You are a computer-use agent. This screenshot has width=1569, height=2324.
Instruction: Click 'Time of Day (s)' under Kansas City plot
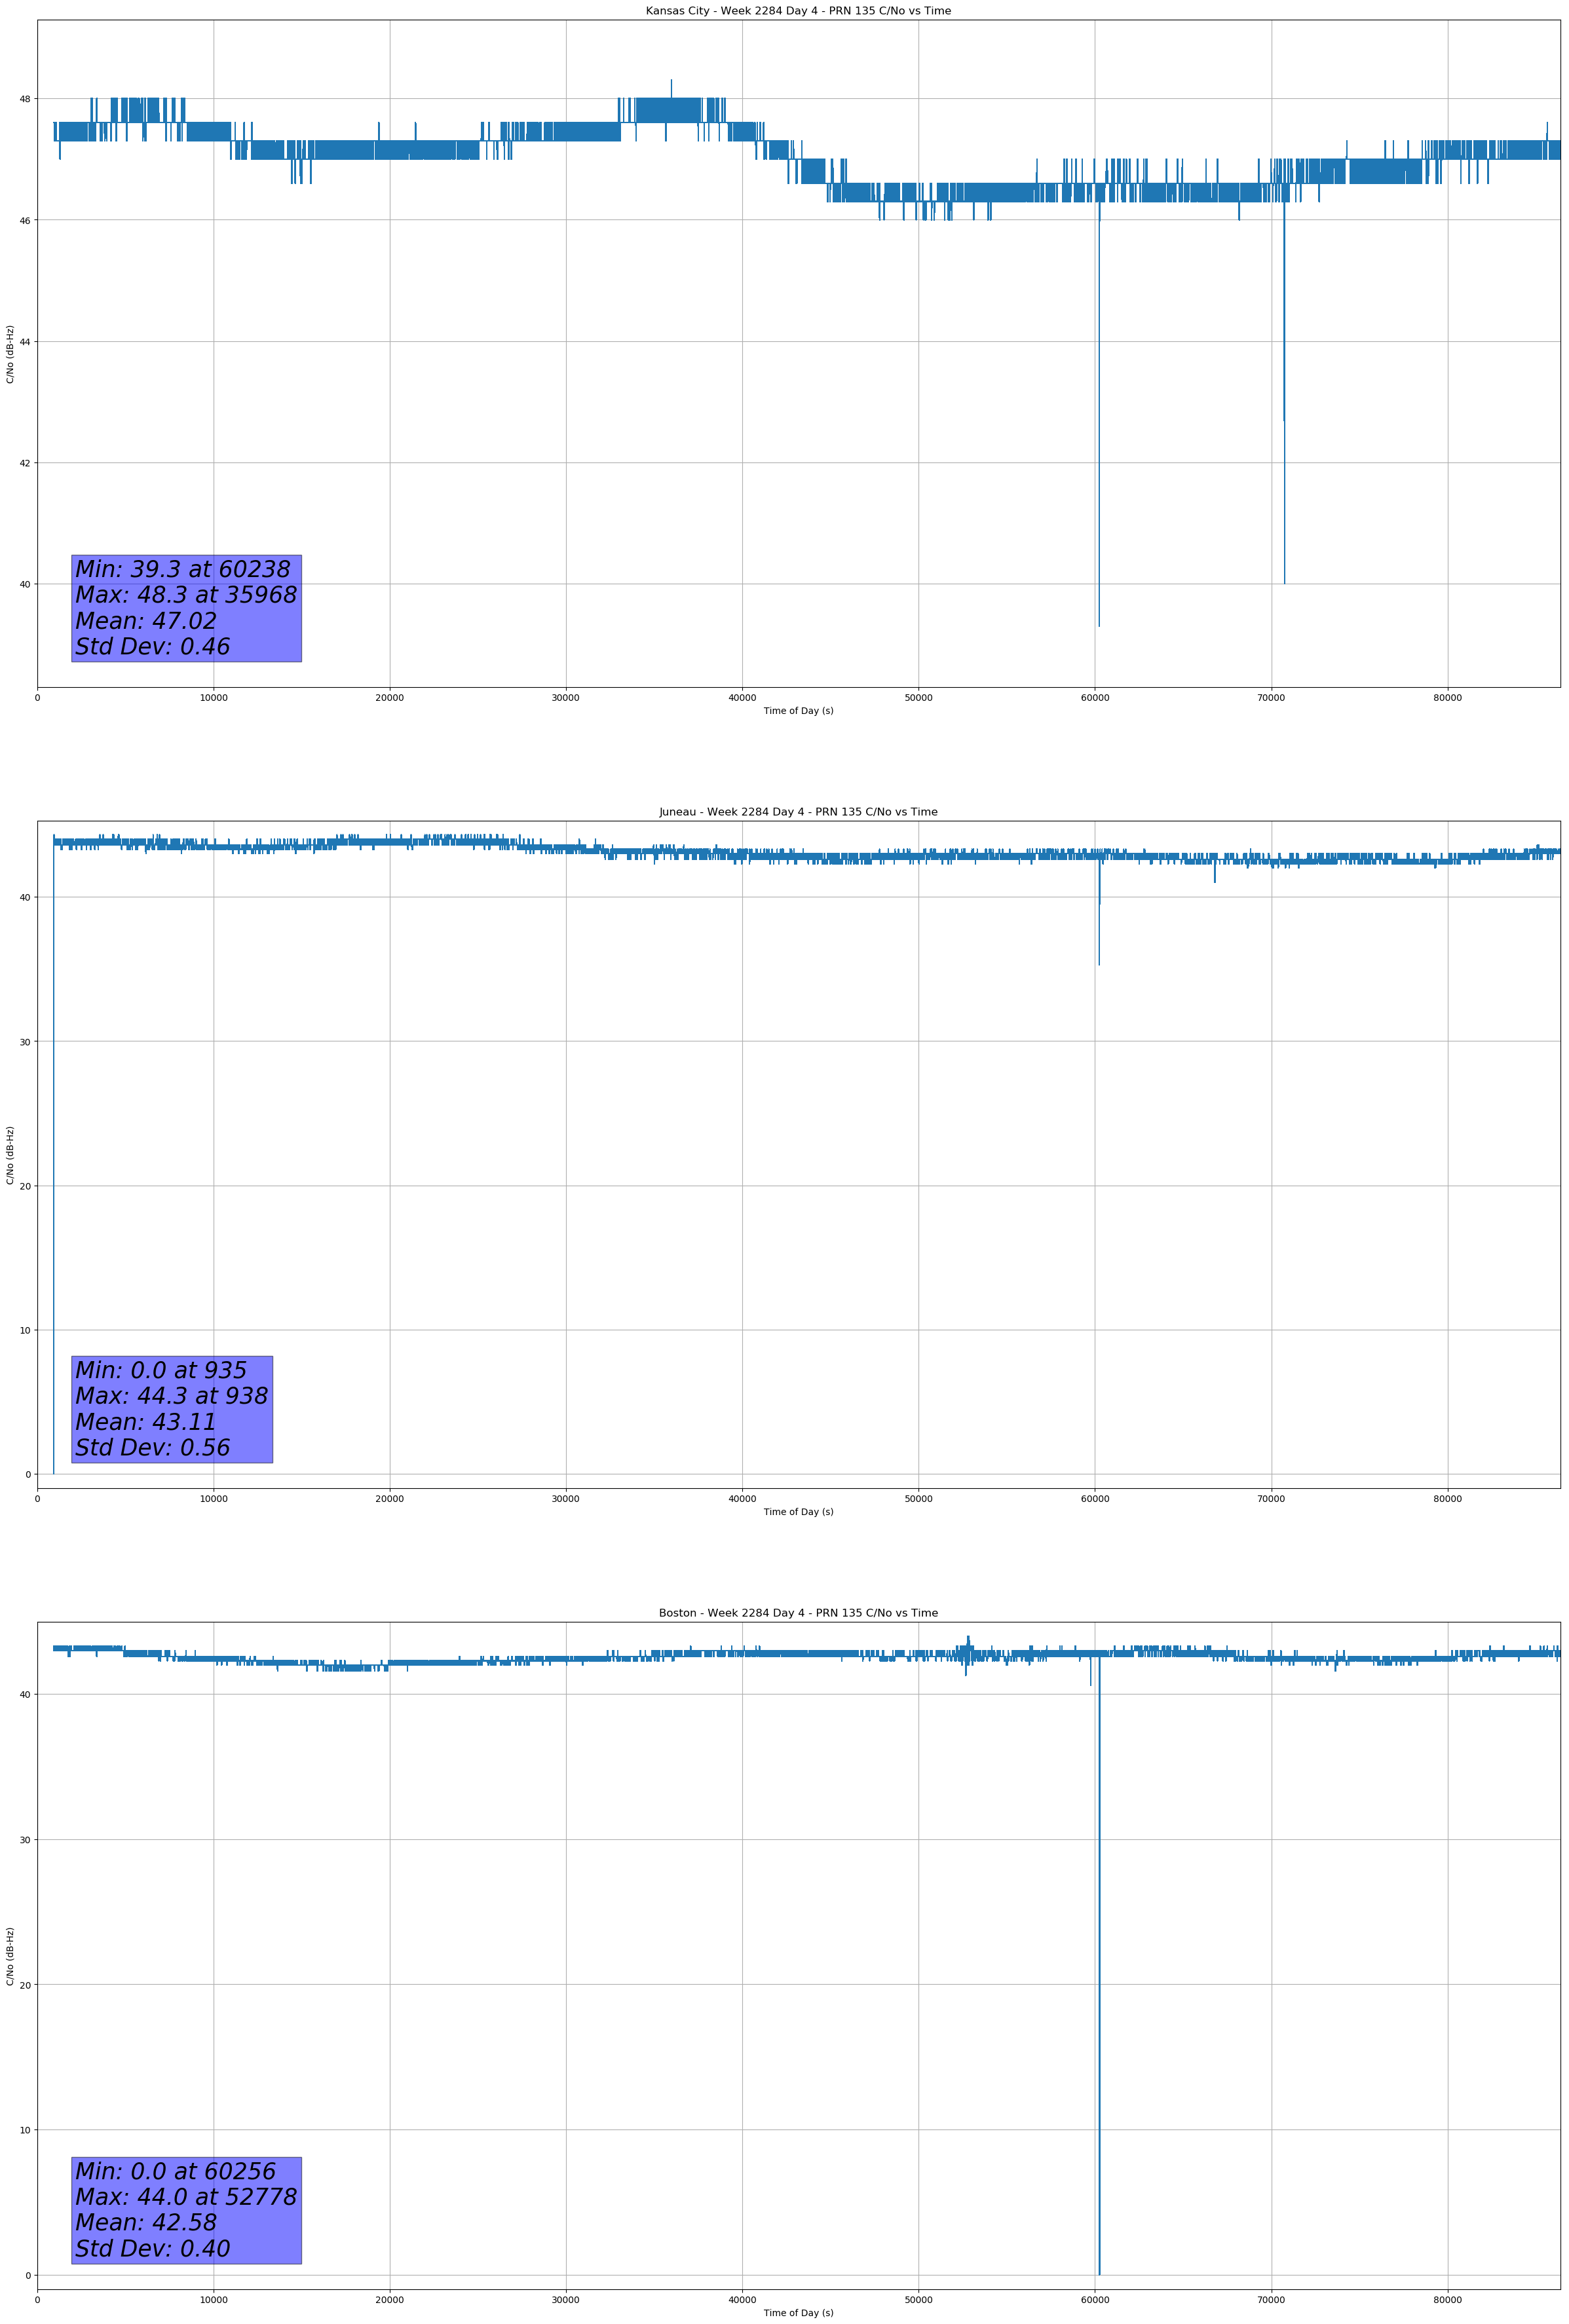798,711
